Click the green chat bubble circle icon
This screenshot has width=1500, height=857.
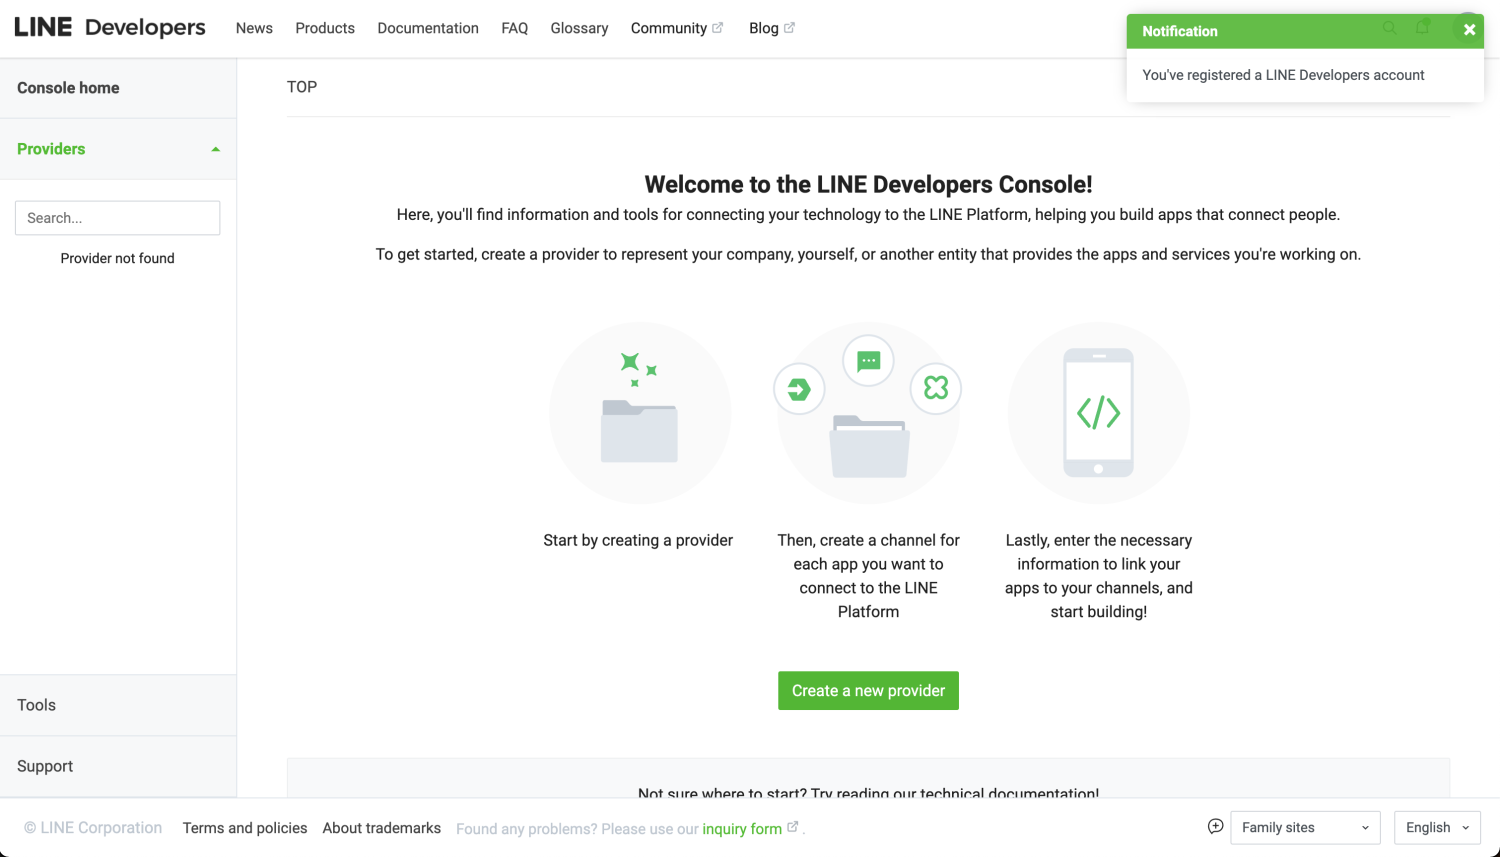coord(868,360)
